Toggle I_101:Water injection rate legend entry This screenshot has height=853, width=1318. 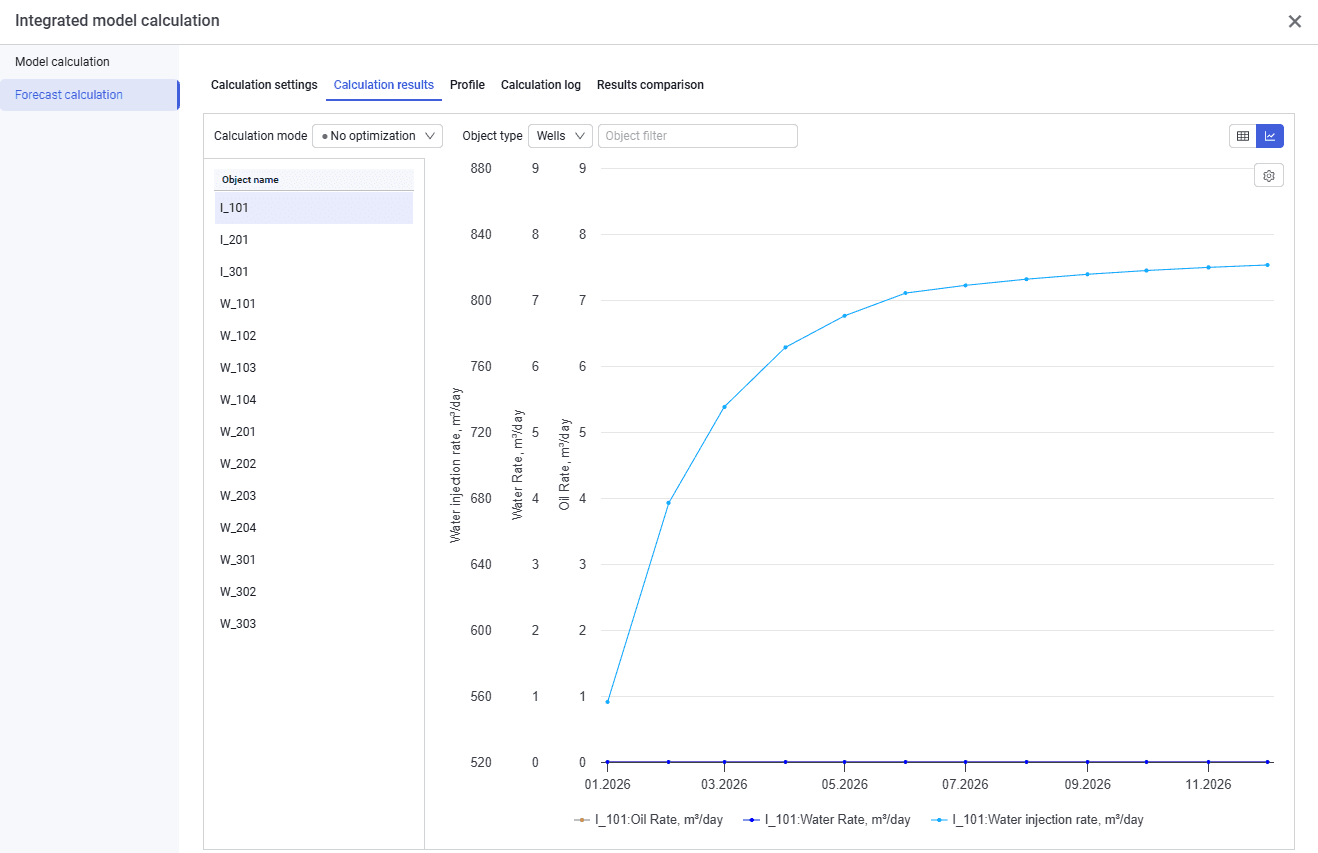[x=1037, y=820]
